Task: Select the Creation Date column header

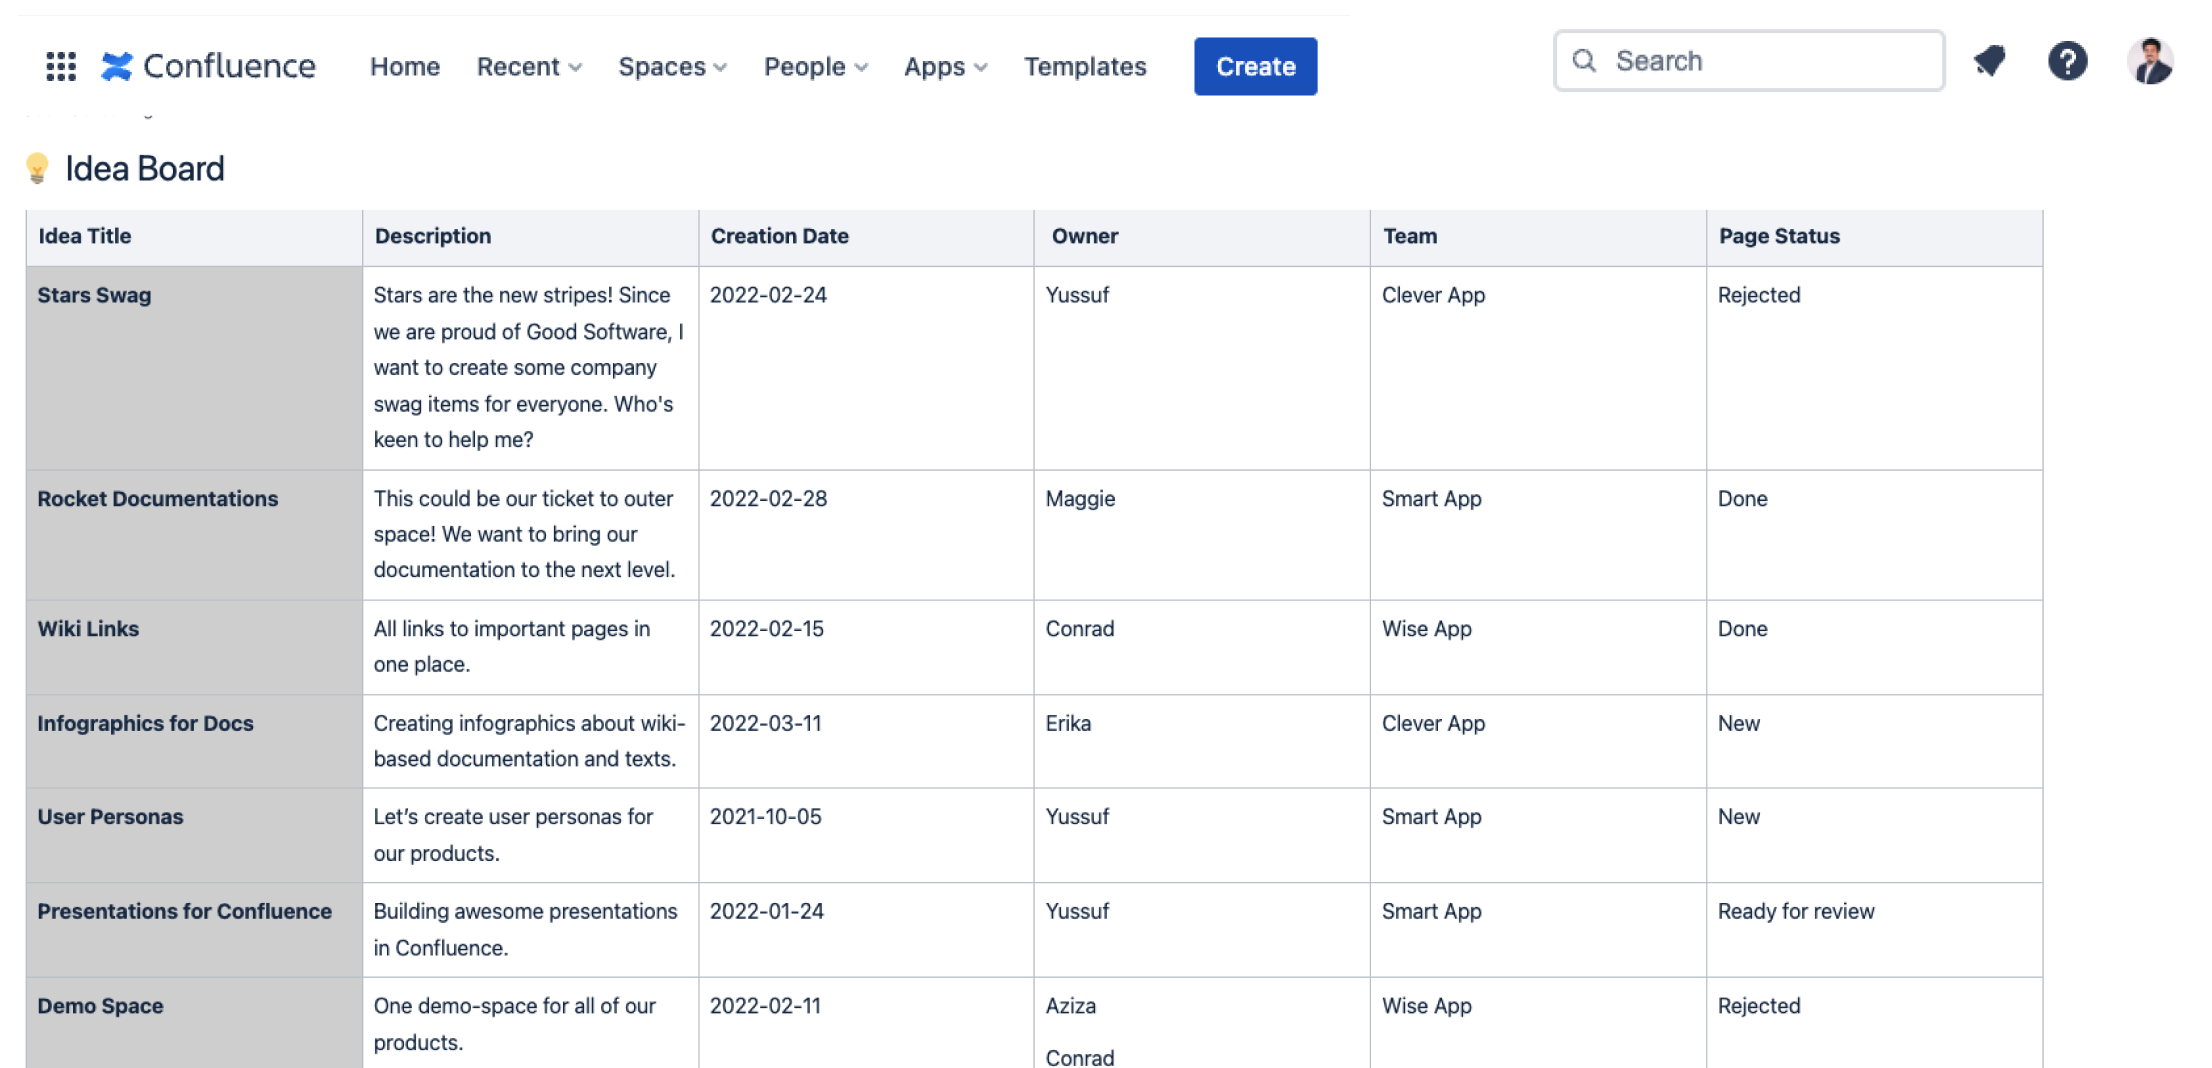Action: pyautogui.click(x=779, y=236)
